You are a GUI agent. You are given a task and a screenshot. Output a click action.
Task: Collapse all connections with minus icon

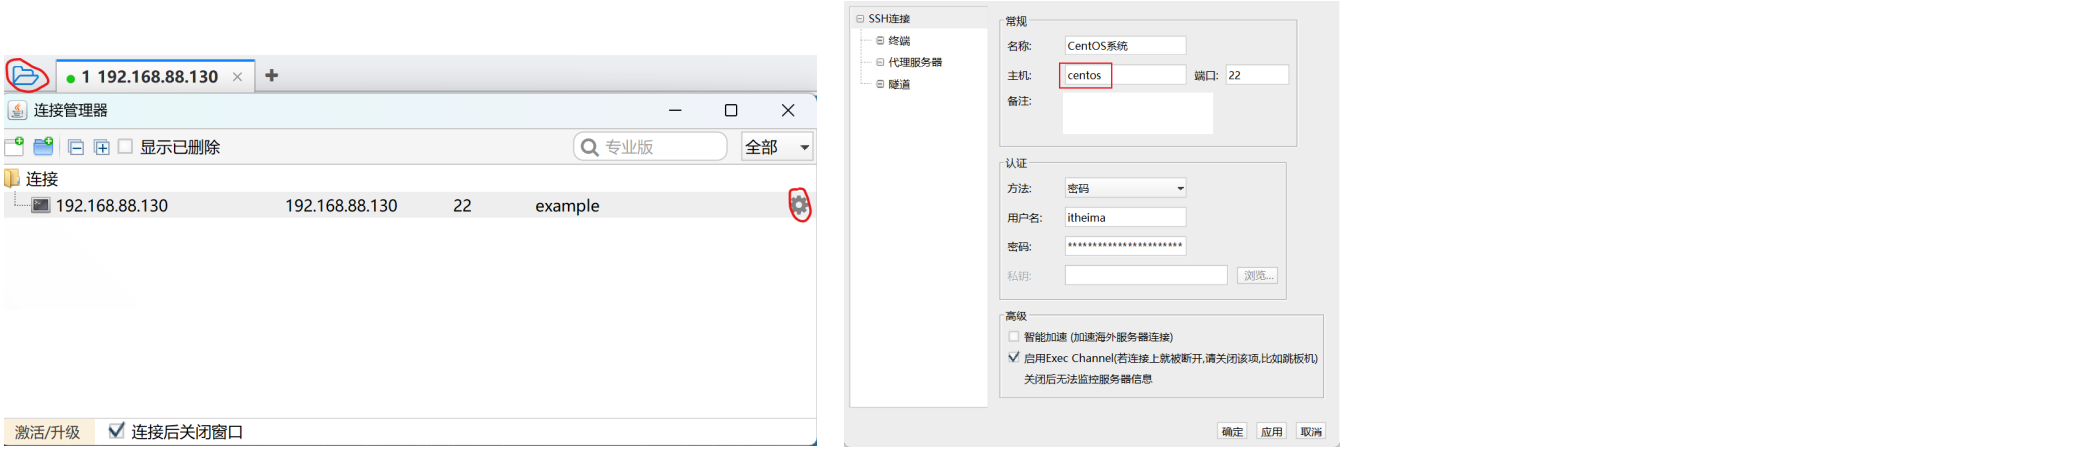pyautogui.click(x=76, y=147)
